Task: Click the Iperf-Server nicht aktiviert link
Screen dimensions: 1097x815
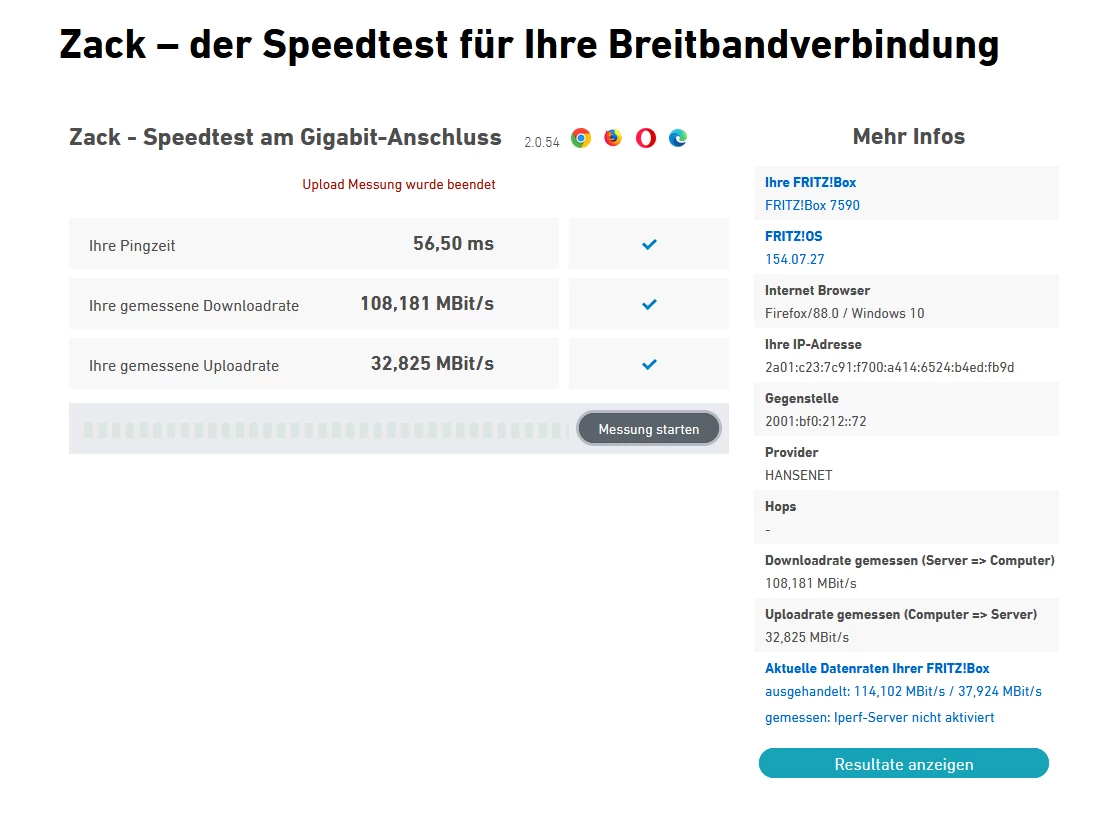Action: pos(879,717)
